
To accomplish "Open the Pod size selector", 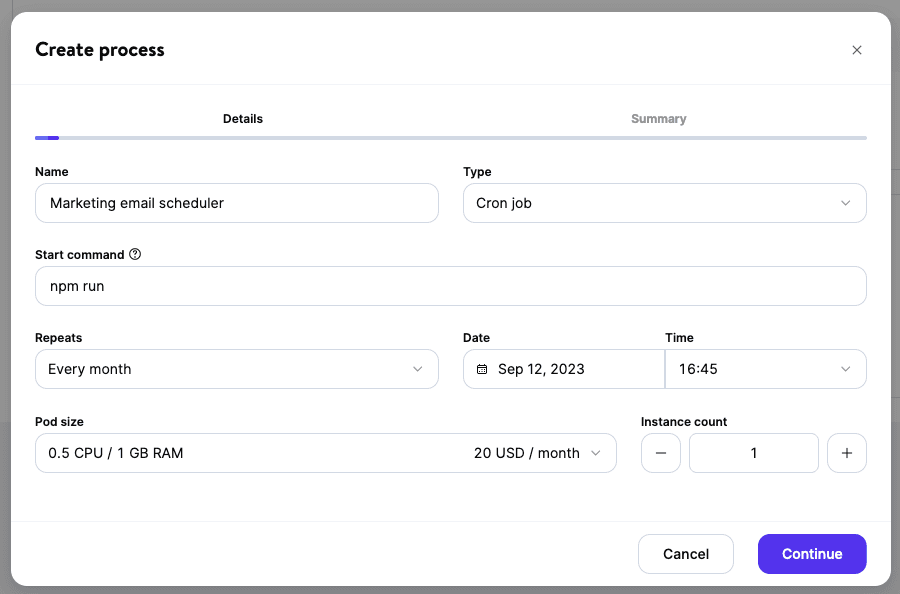I will pyautogui.click(x=326, y=453).
